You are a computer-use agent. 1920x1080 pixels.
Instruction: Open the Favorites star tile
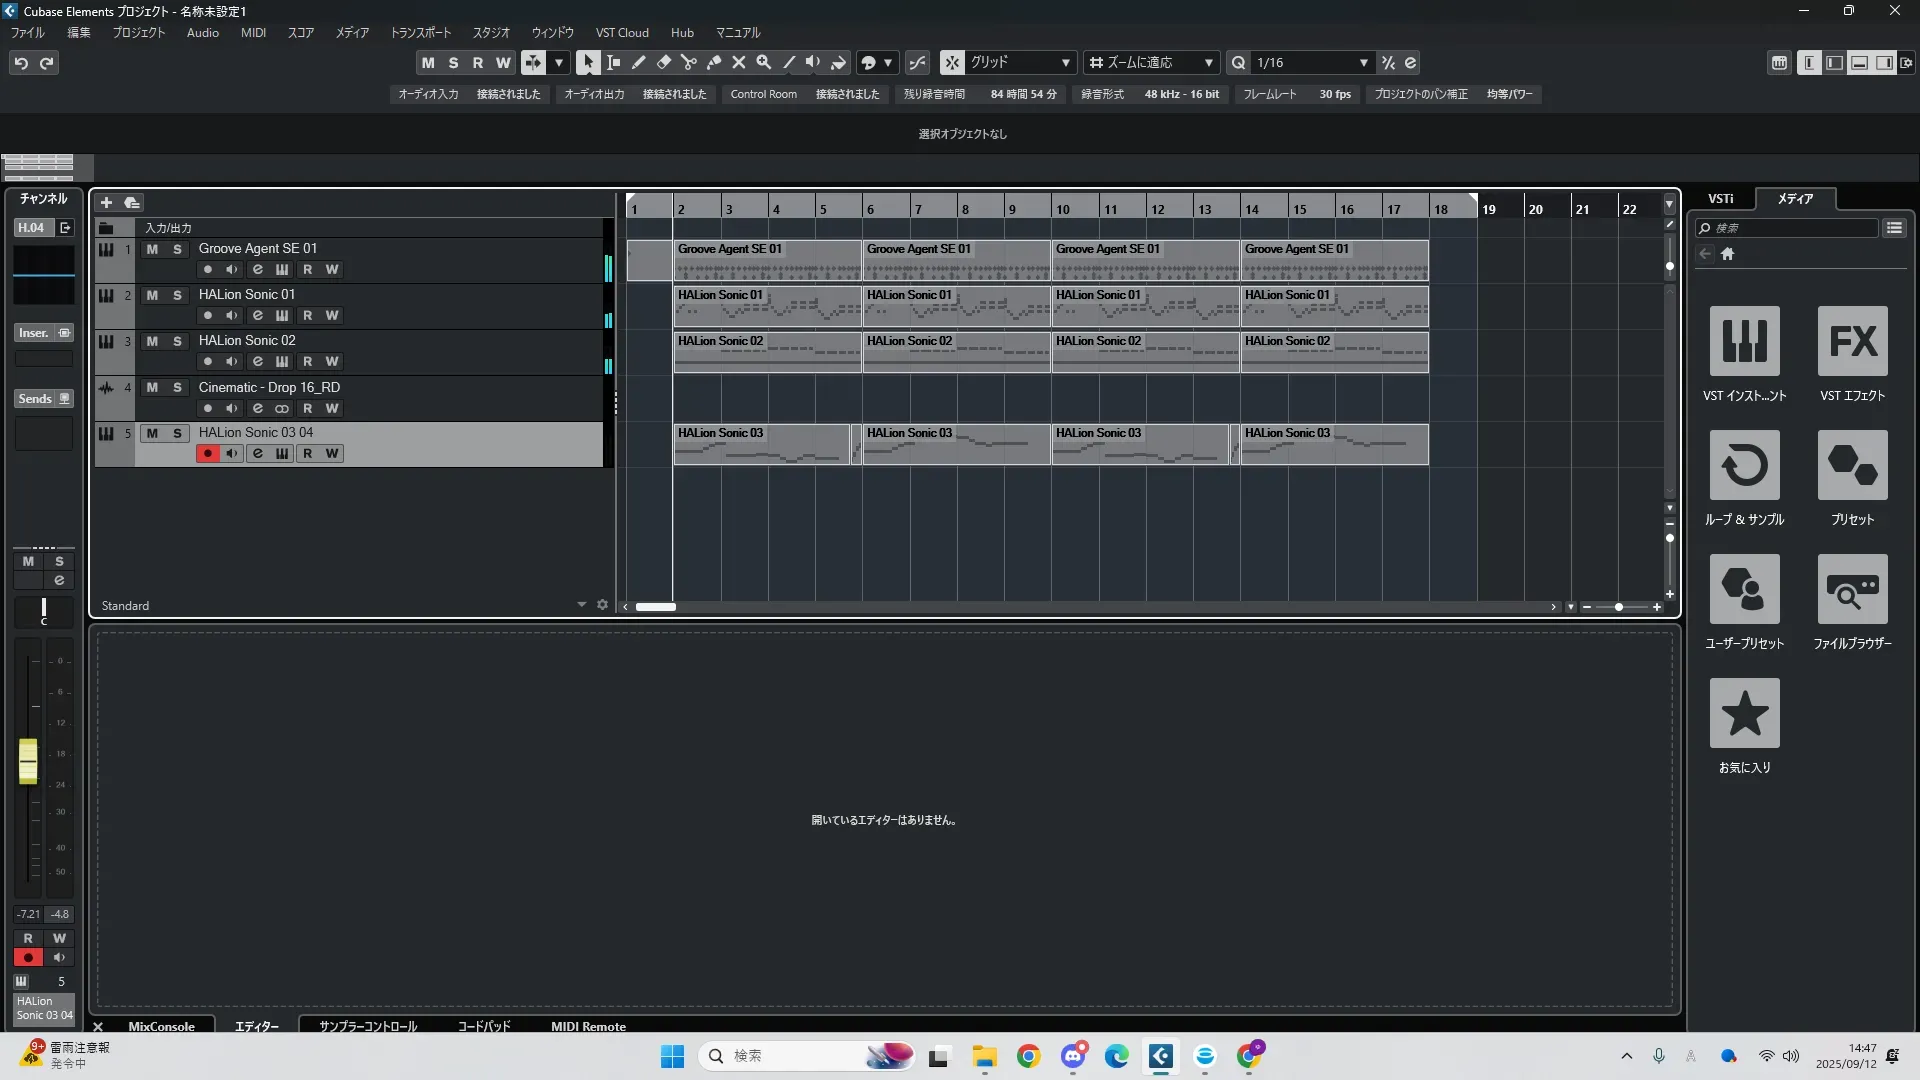pyautogui.click(x=1744, y=713)
